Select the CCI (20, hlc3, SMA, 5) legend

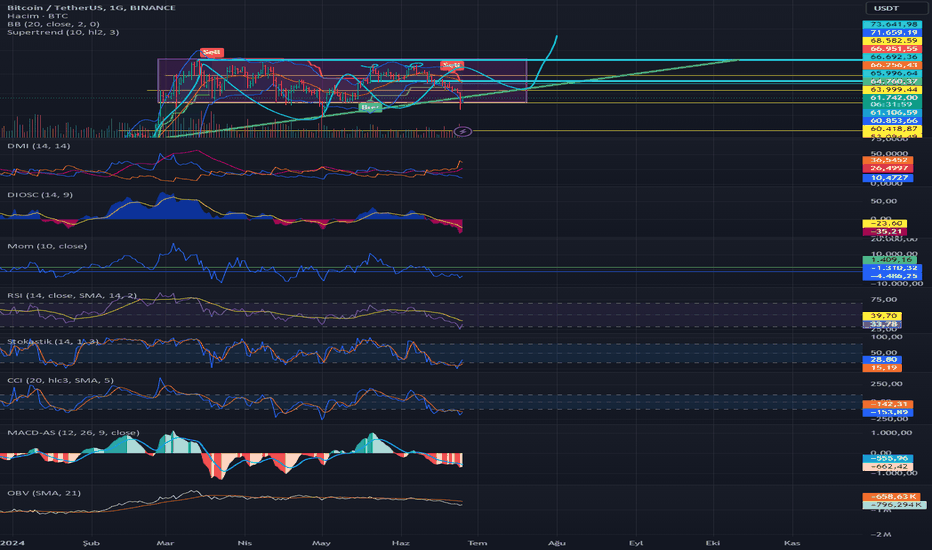tap(60, 381)
